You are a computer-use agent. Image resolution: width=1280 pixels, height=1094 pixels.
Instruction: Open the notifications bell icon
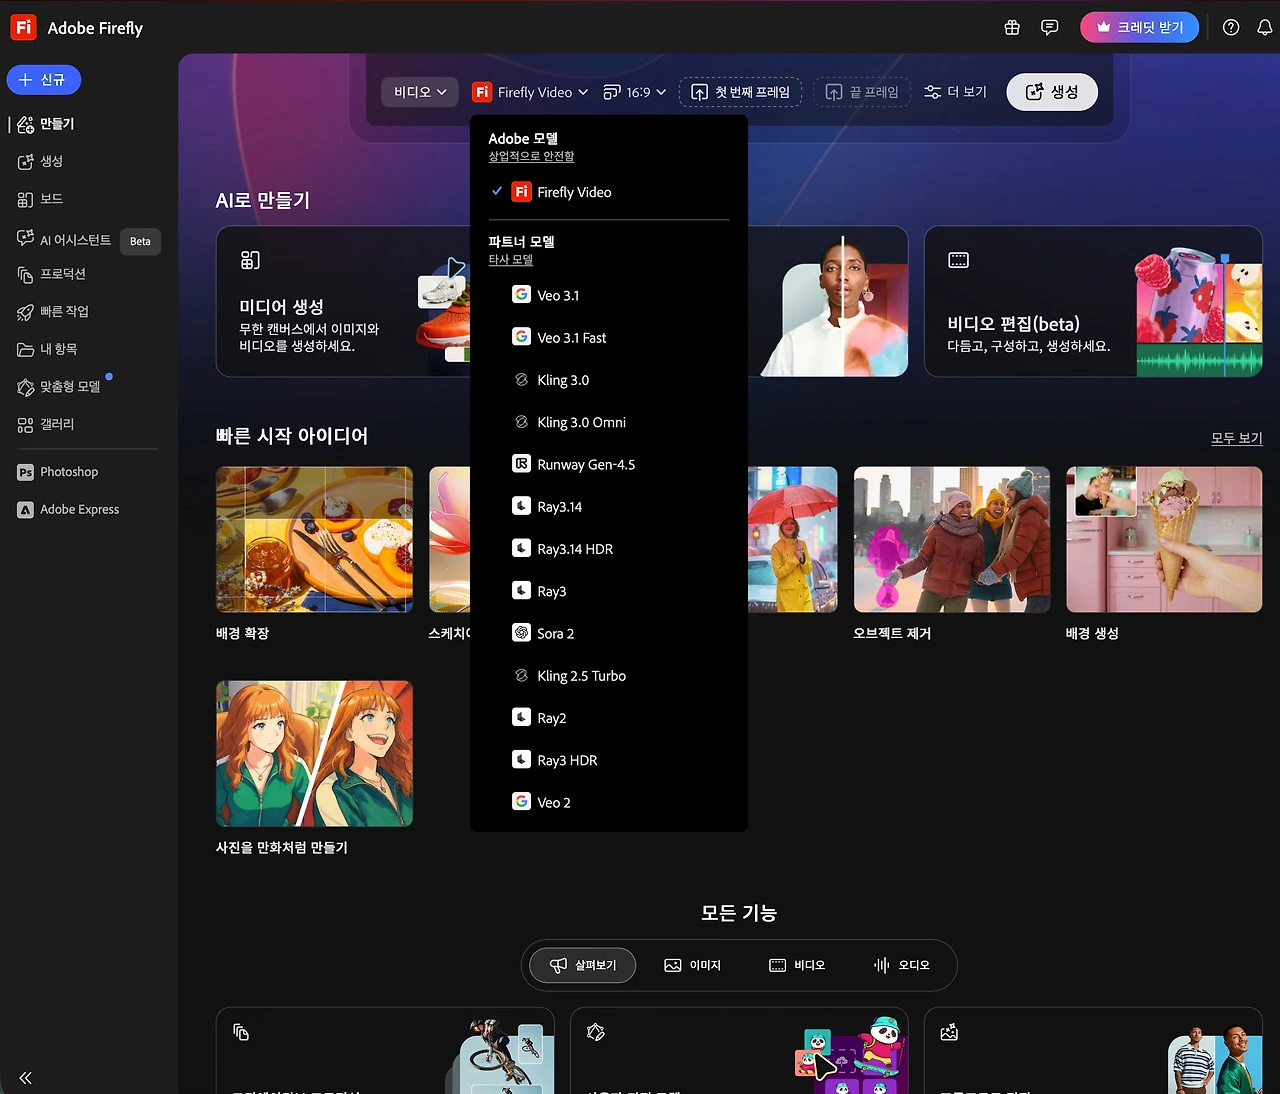(1264, 28)
